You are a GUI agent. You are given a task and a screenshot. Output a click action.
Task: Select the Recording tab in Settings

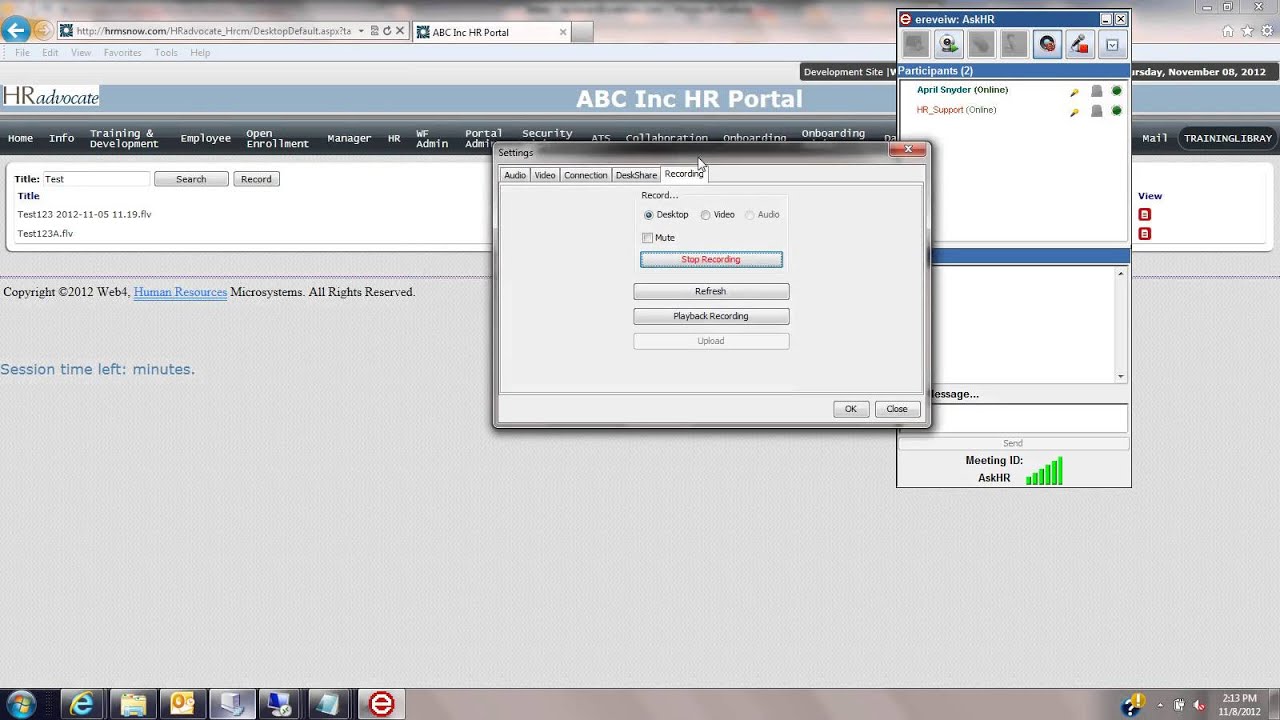coord(684,174)
